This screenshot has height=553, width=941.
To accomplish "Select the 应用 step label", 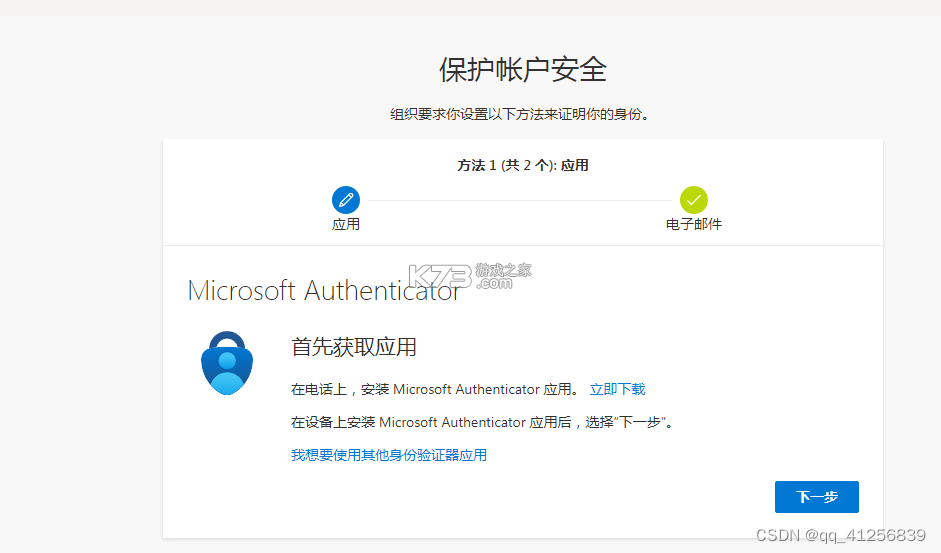I will coord(346,225).
